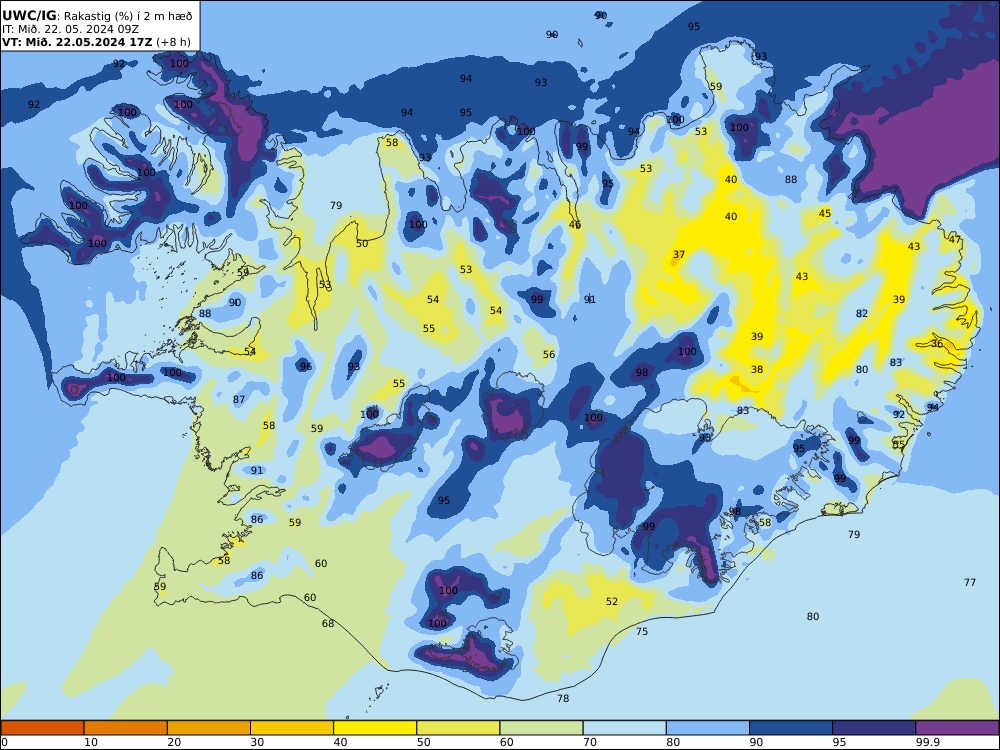Click the humidity value '52' in the south
The width and height of the screenshot is (1000, 750).
612,601
